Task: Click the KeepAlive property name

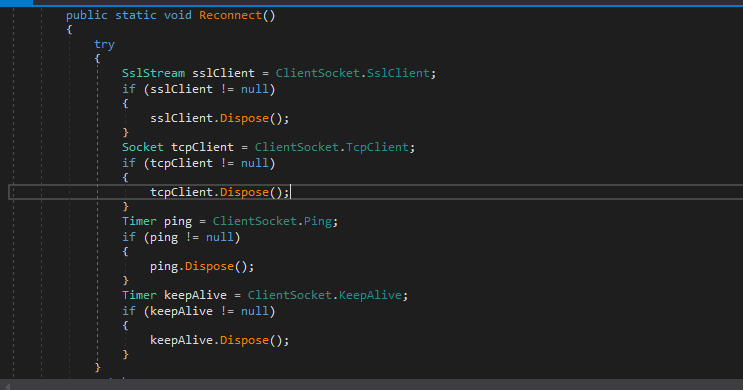Action: [x=370, y=295]
